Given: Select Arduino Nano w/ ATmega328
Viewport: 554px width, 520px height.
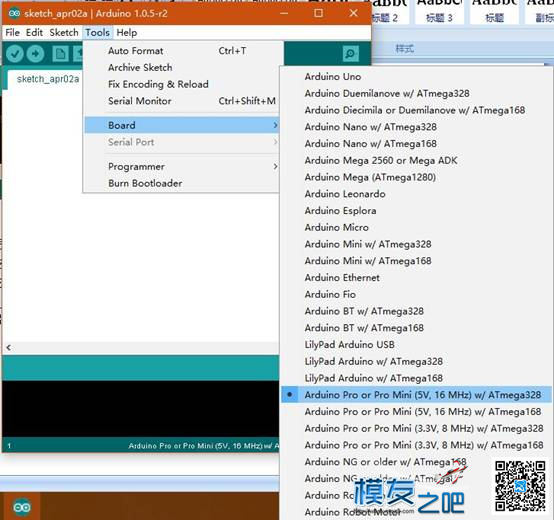Looking at the screenshot, I should [x=416, y=127].
